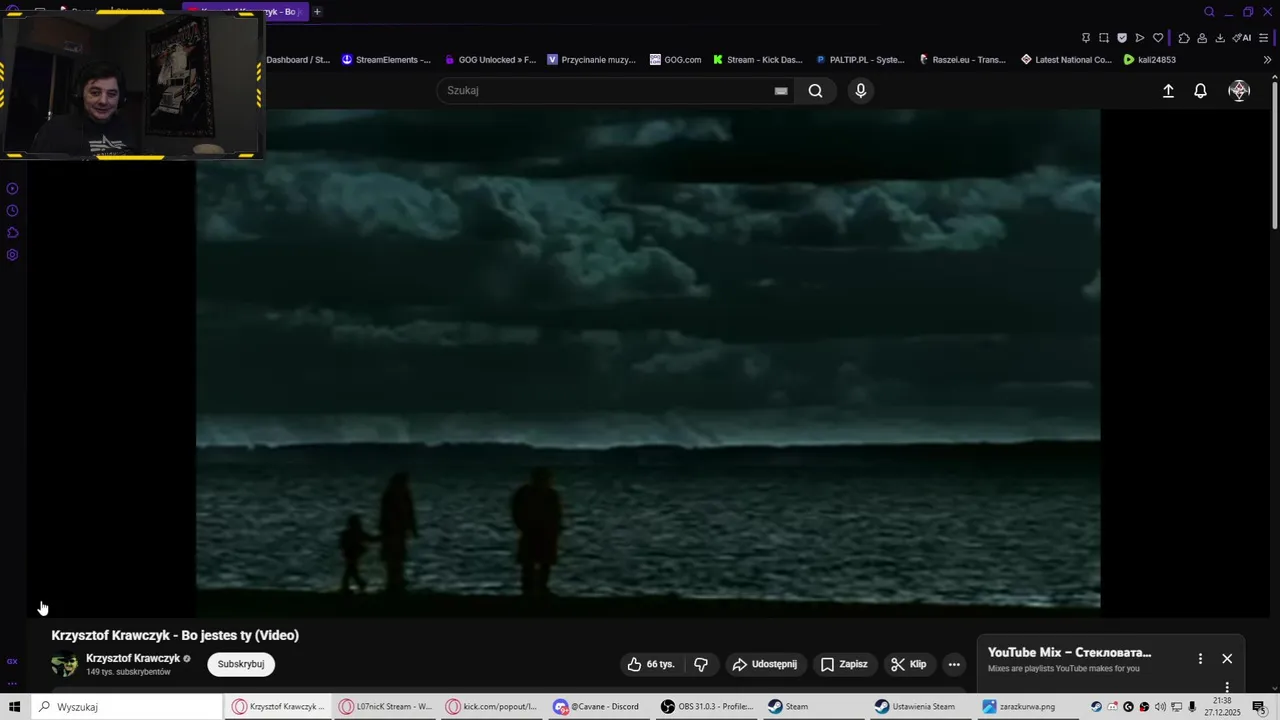Image resolution: width=1280 pixels, height=720 pixels.
Task: Create a clip with Klip button
Action: coord(909,664)
